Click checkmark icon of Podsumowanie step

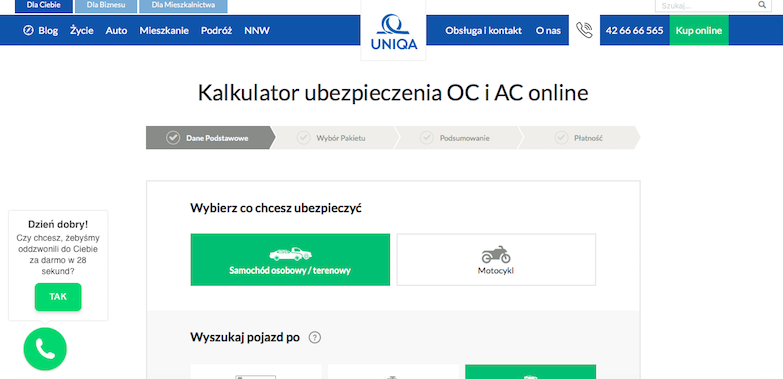tap(427, 138)
